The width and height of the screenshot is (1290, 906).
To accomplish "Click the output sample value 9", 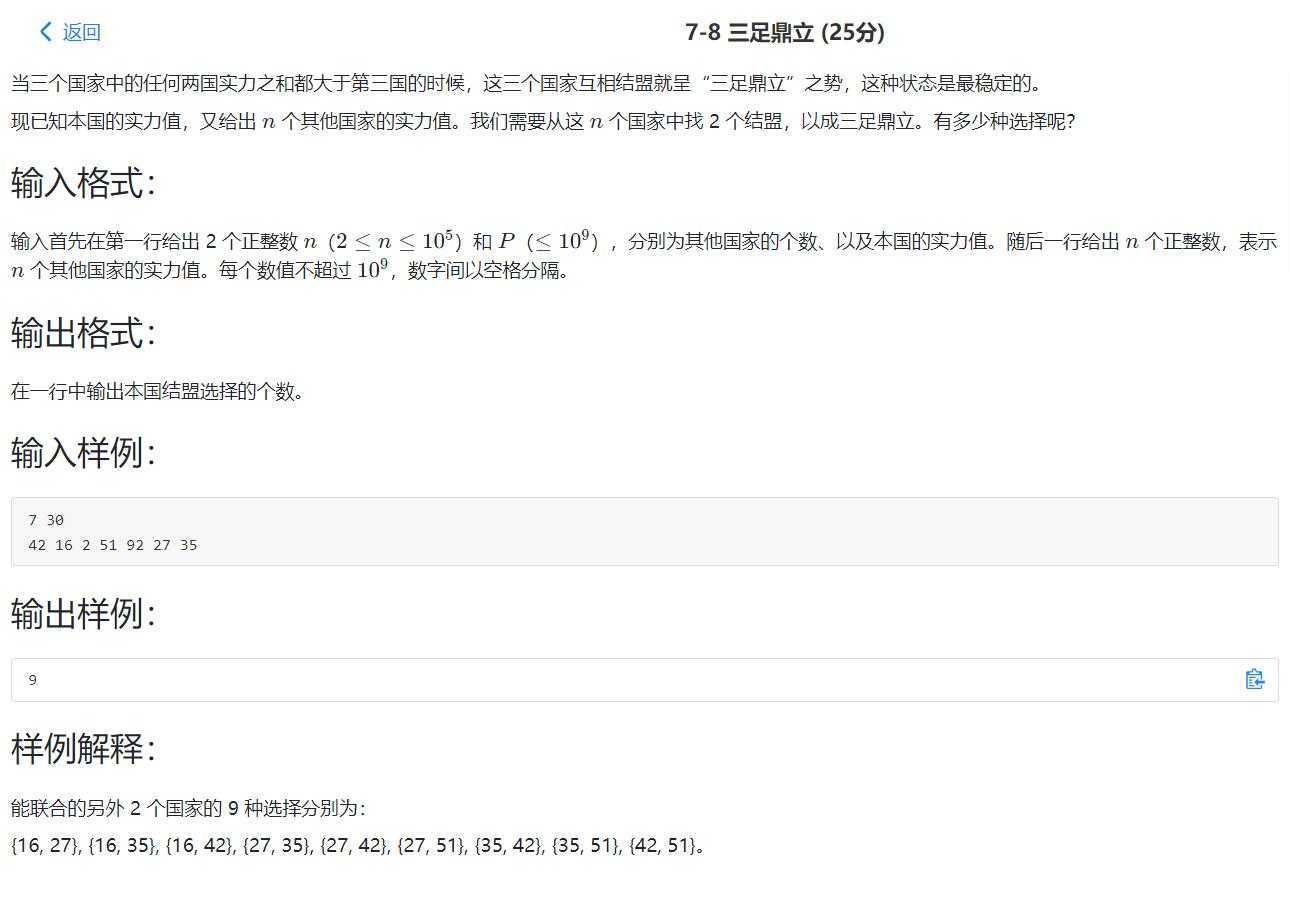I will [33, 680].
